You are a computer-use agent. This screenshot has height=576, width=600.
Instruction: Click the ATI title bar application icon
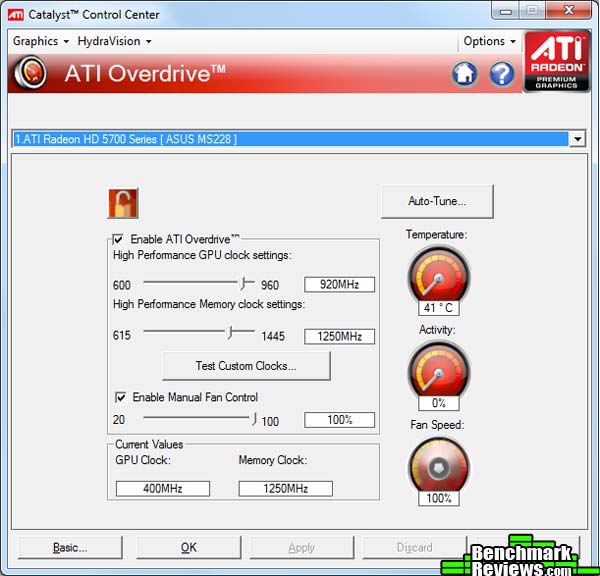click(16, 15)
